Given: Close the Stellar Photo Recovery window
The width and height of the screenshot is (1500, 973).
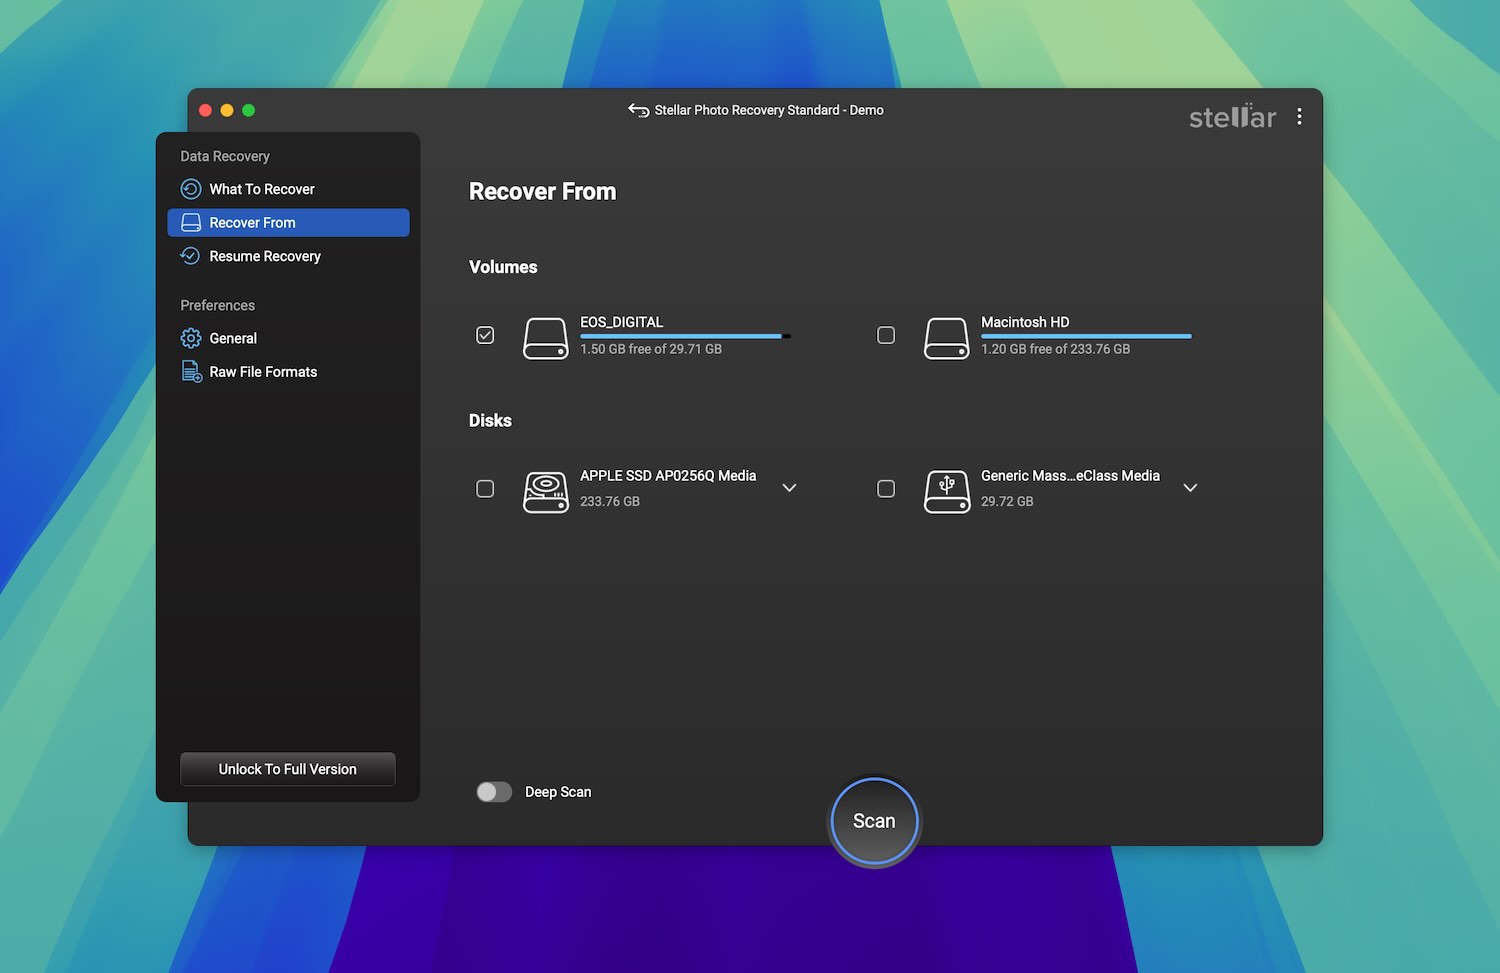Looking at the screenshot, I should 205,110.
